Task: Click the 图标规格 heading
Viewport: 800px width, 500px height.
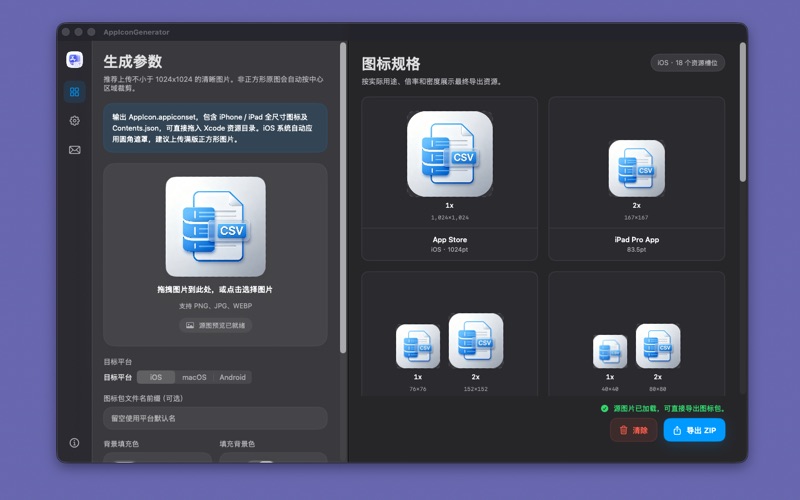Action: point(391,64)
